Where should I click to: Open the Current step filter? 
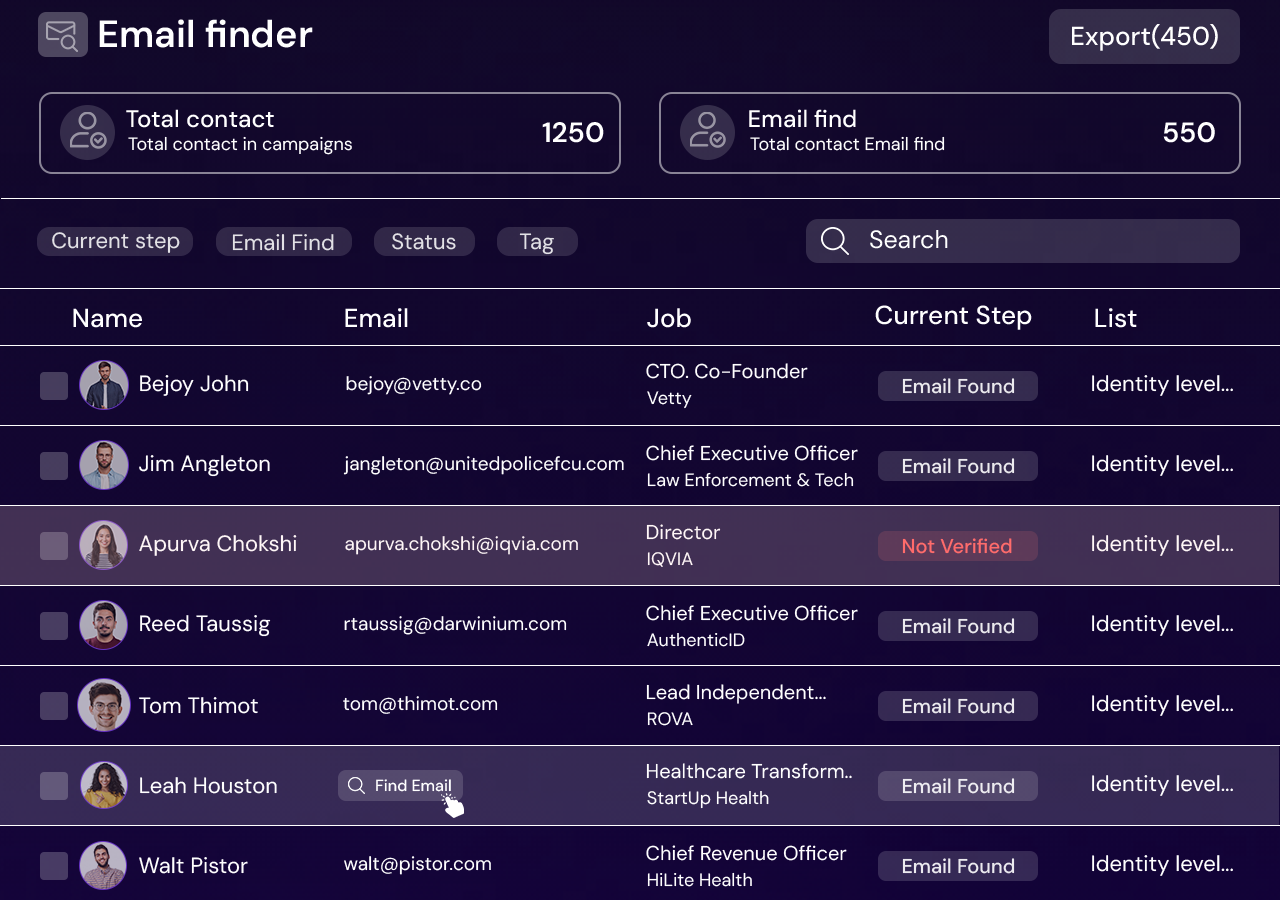(115, 241)
